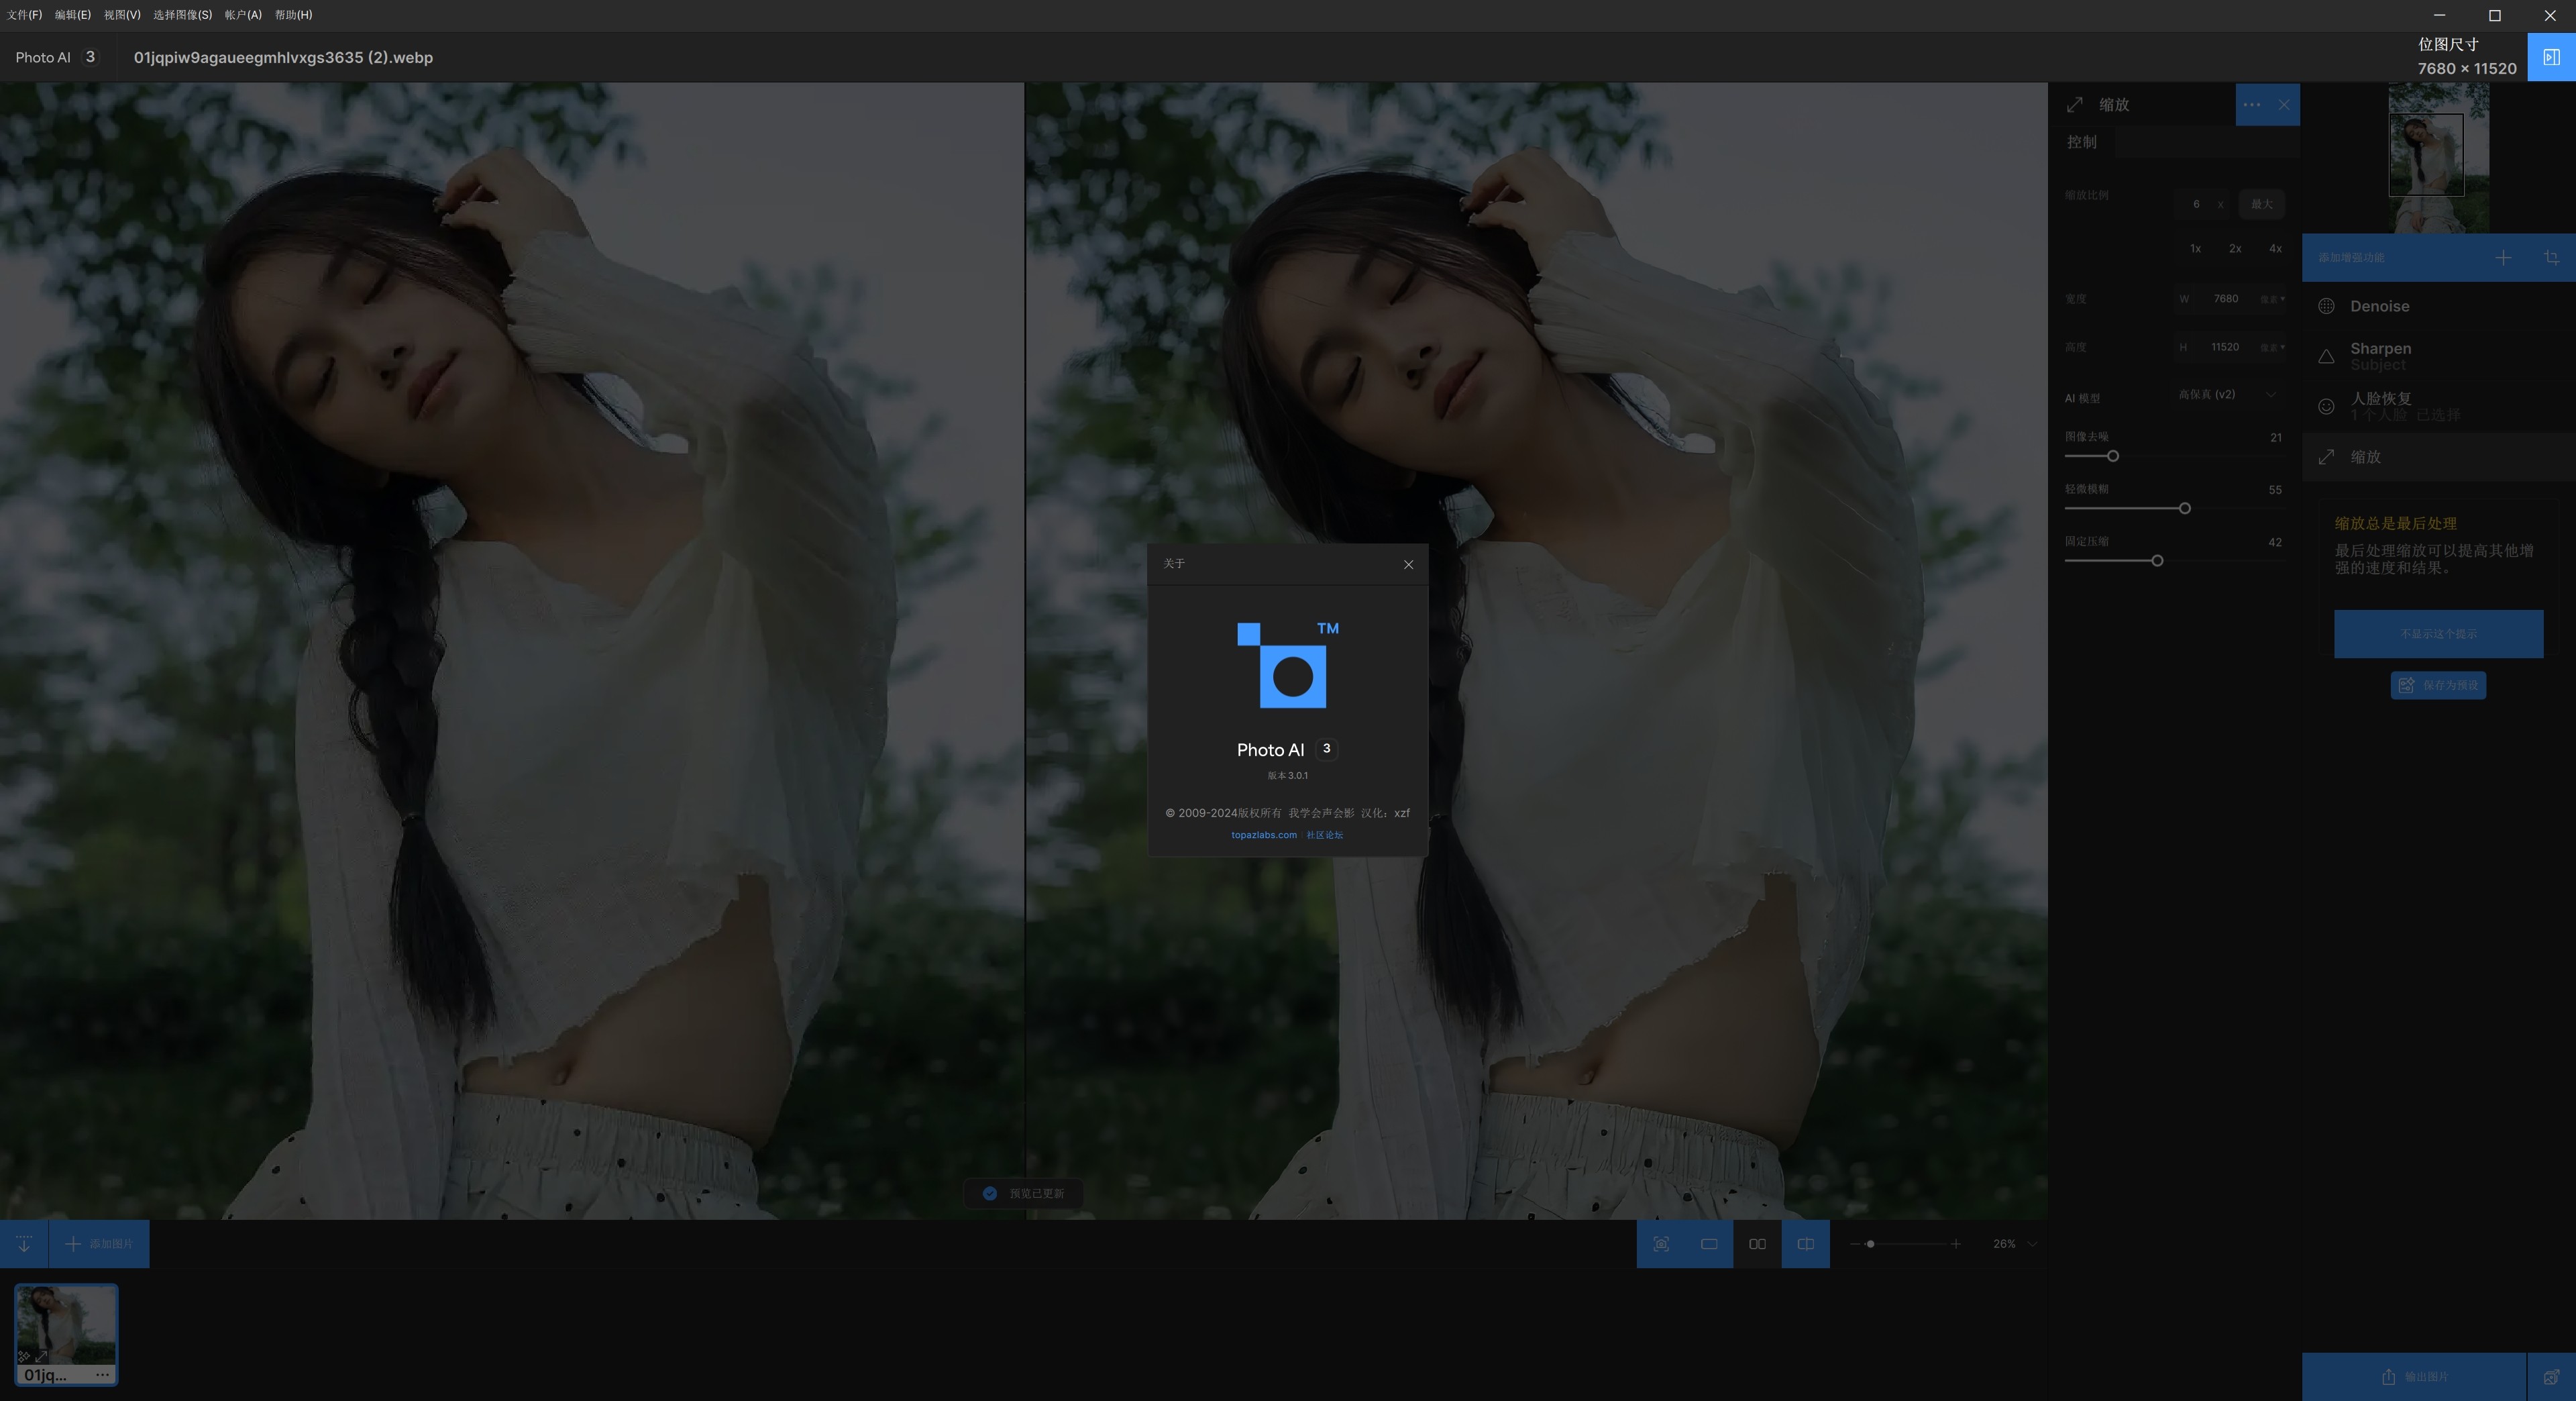Image resolution: width=2576 pixels, height=1401 pixels.
Task: Click the 缩放 panel header expand icon
Action: 2074,105
